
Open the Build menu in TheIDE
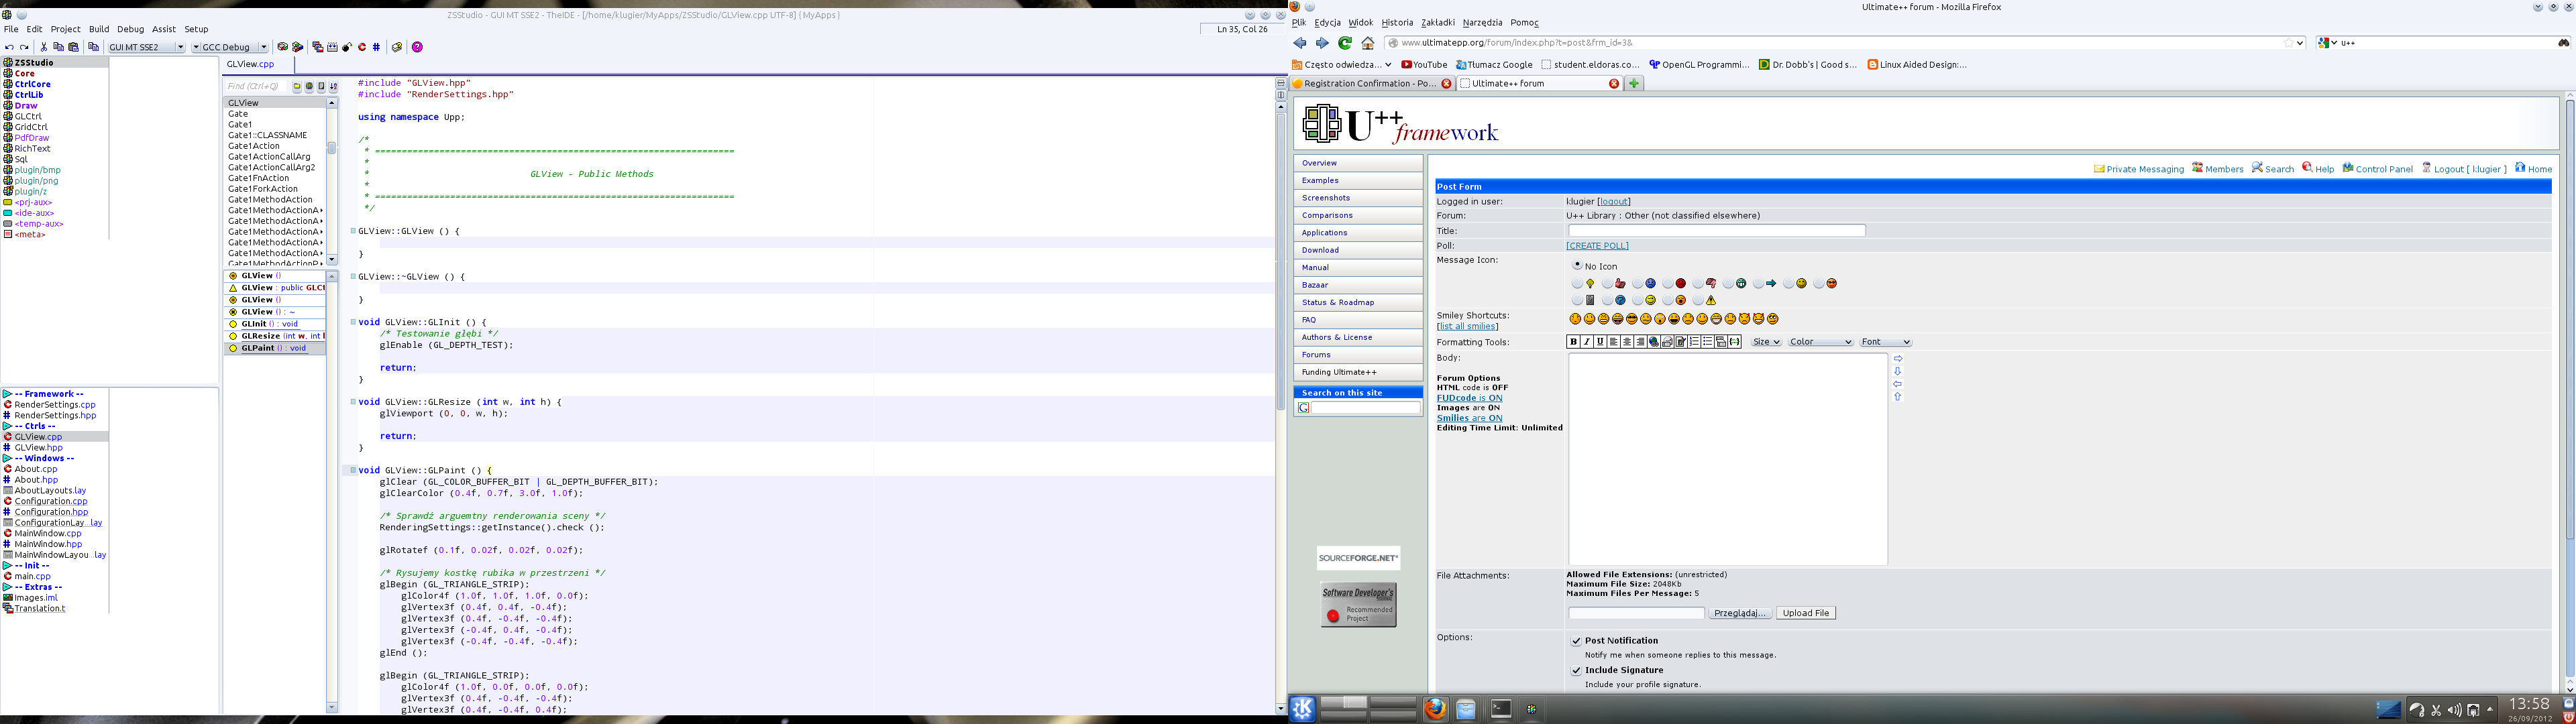click(99, 29)
